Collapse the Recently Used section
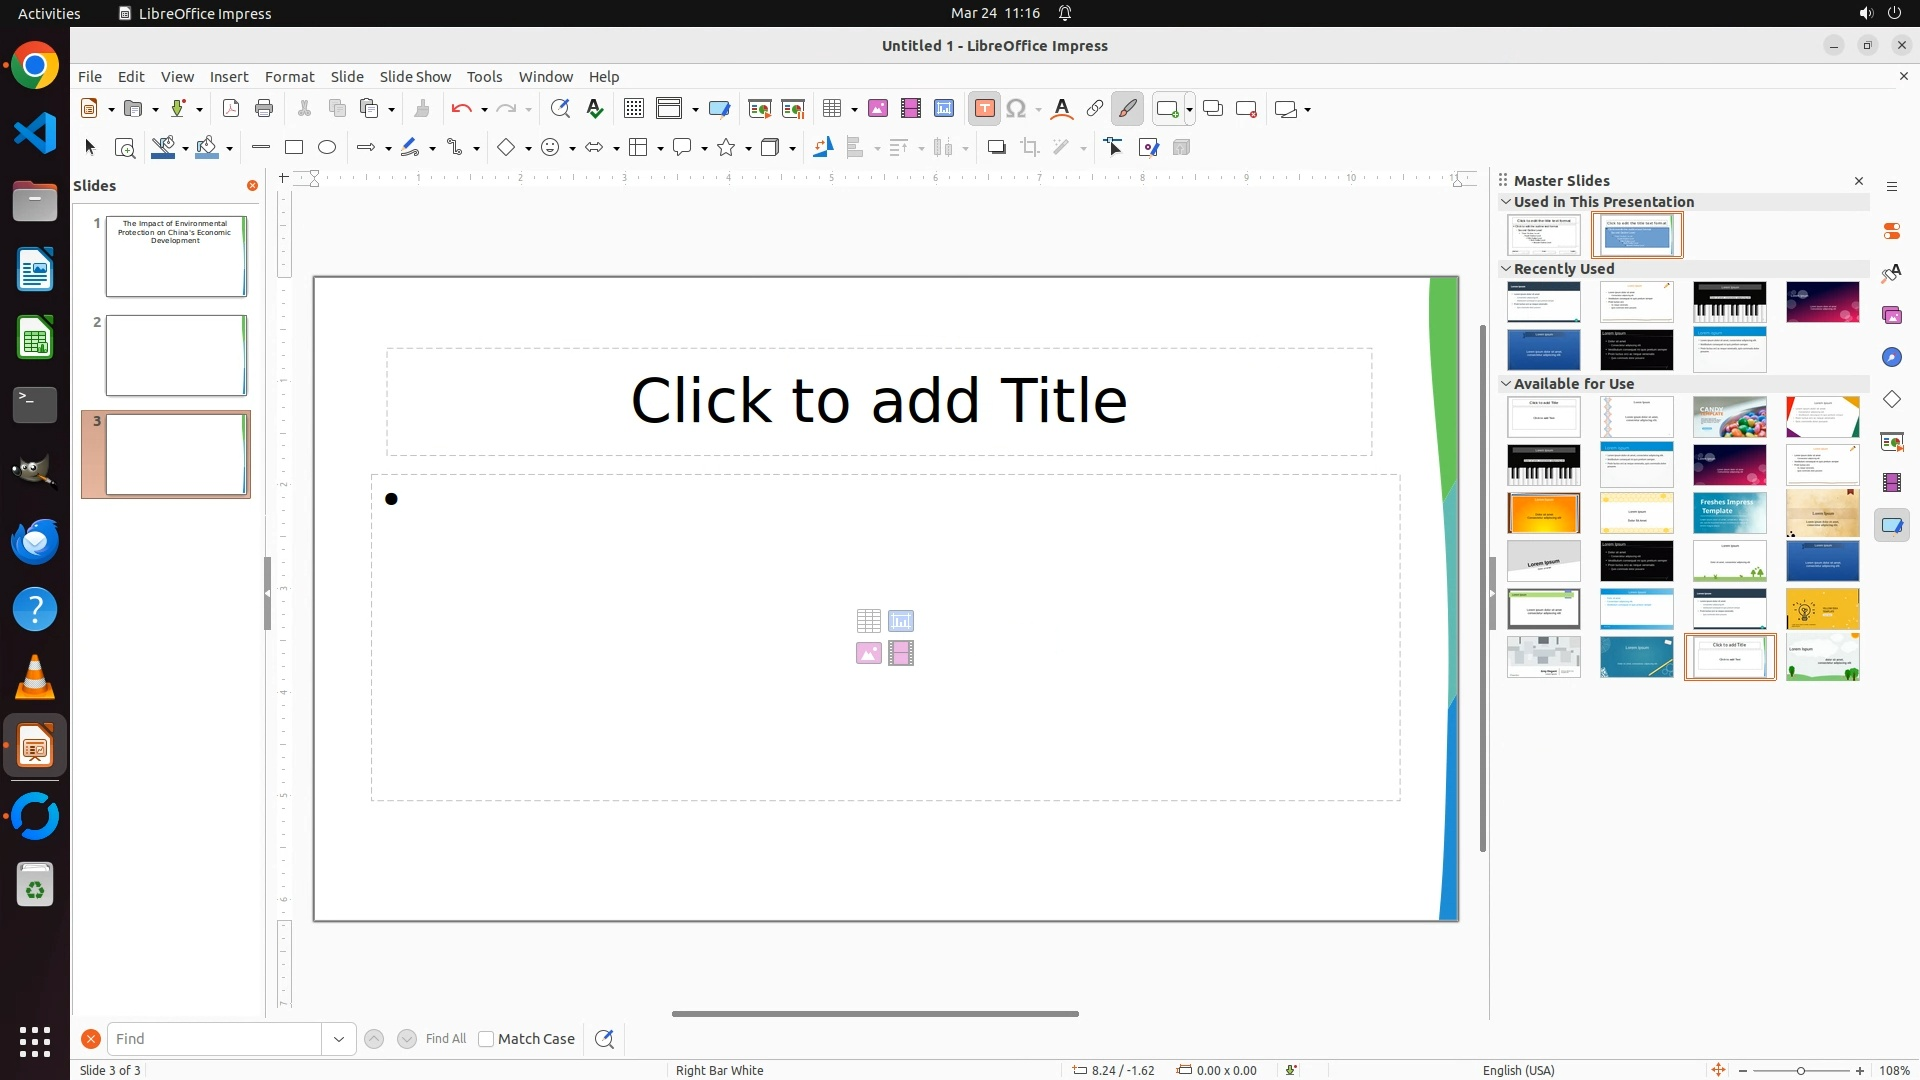Viewport: 1920px width, 1080px height. coord(1506,269)
